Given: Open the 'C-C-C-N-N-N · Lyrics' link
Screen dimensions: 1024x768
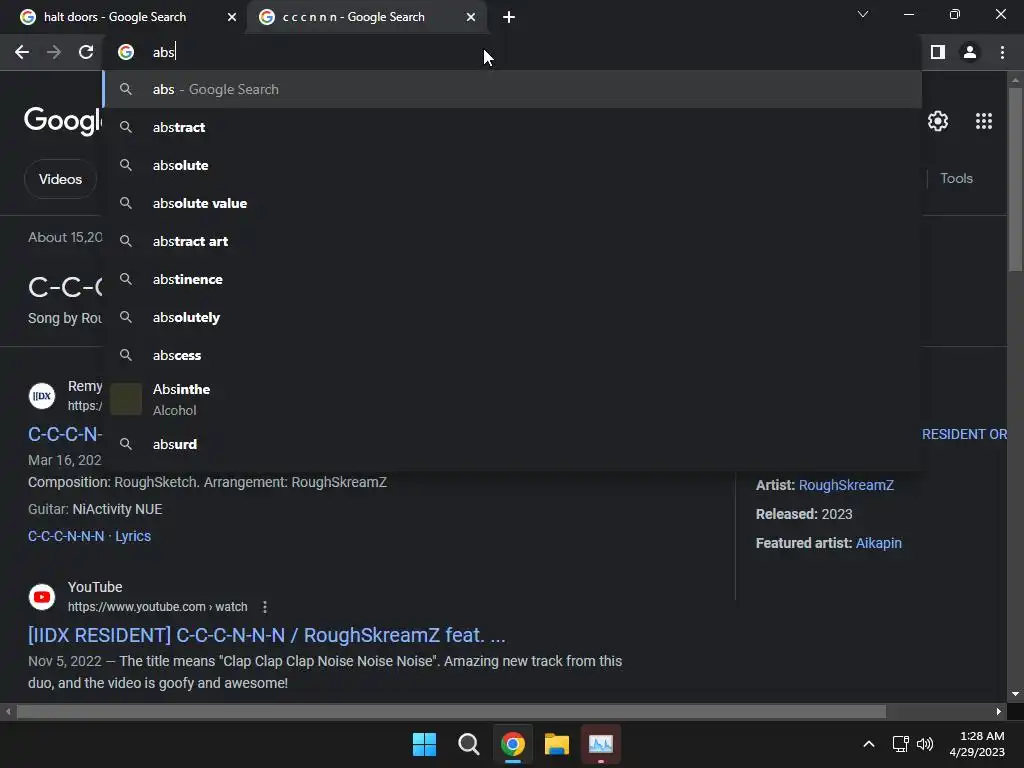Looking at the screenshot, I should click(89, 536).
